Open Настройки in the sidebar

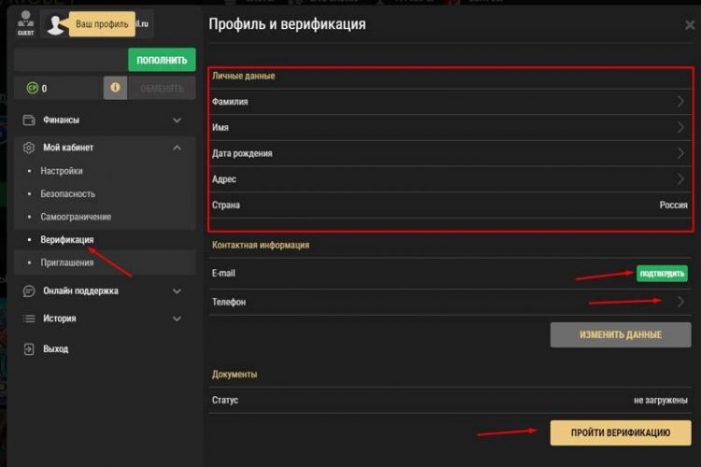62,171
